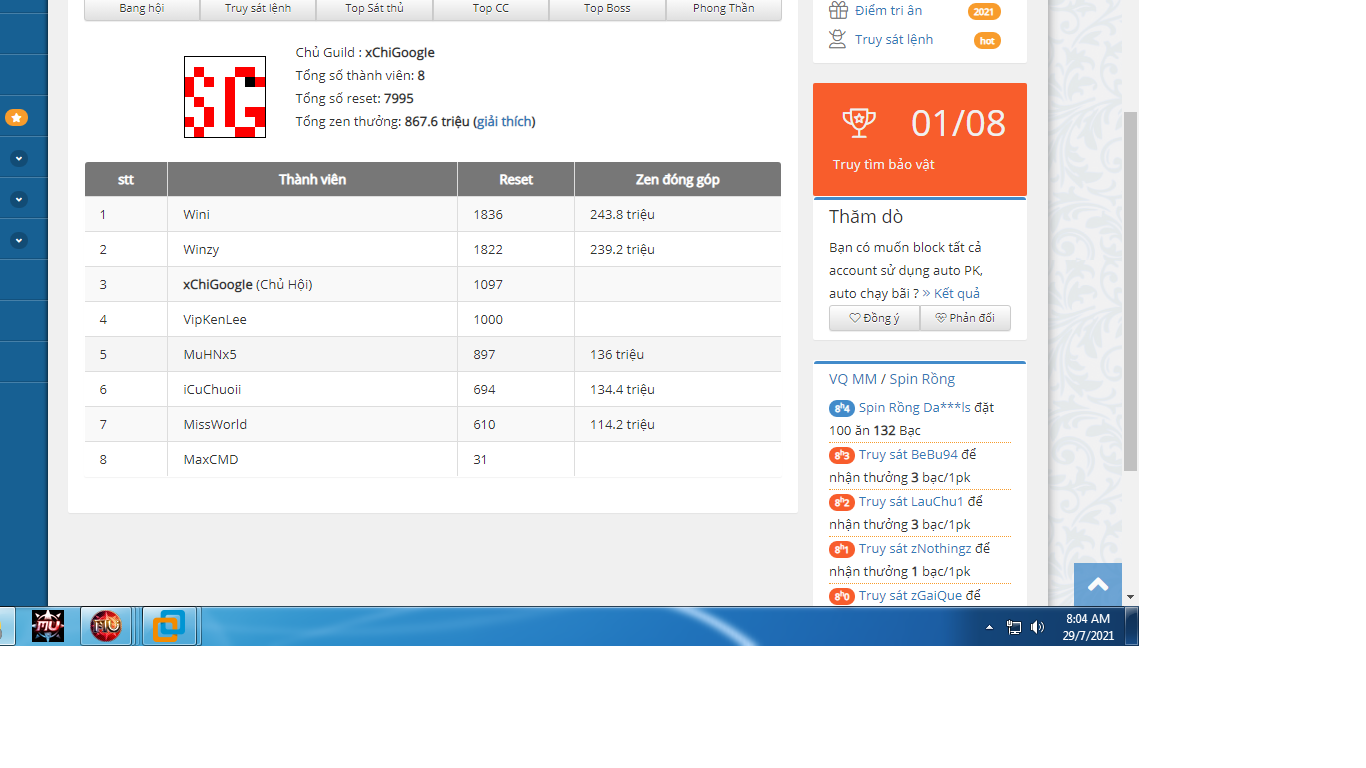This screenshot has height=768, width=1366.
Task: Vote Đồng ý in the poll
Action: click(874, 318)
